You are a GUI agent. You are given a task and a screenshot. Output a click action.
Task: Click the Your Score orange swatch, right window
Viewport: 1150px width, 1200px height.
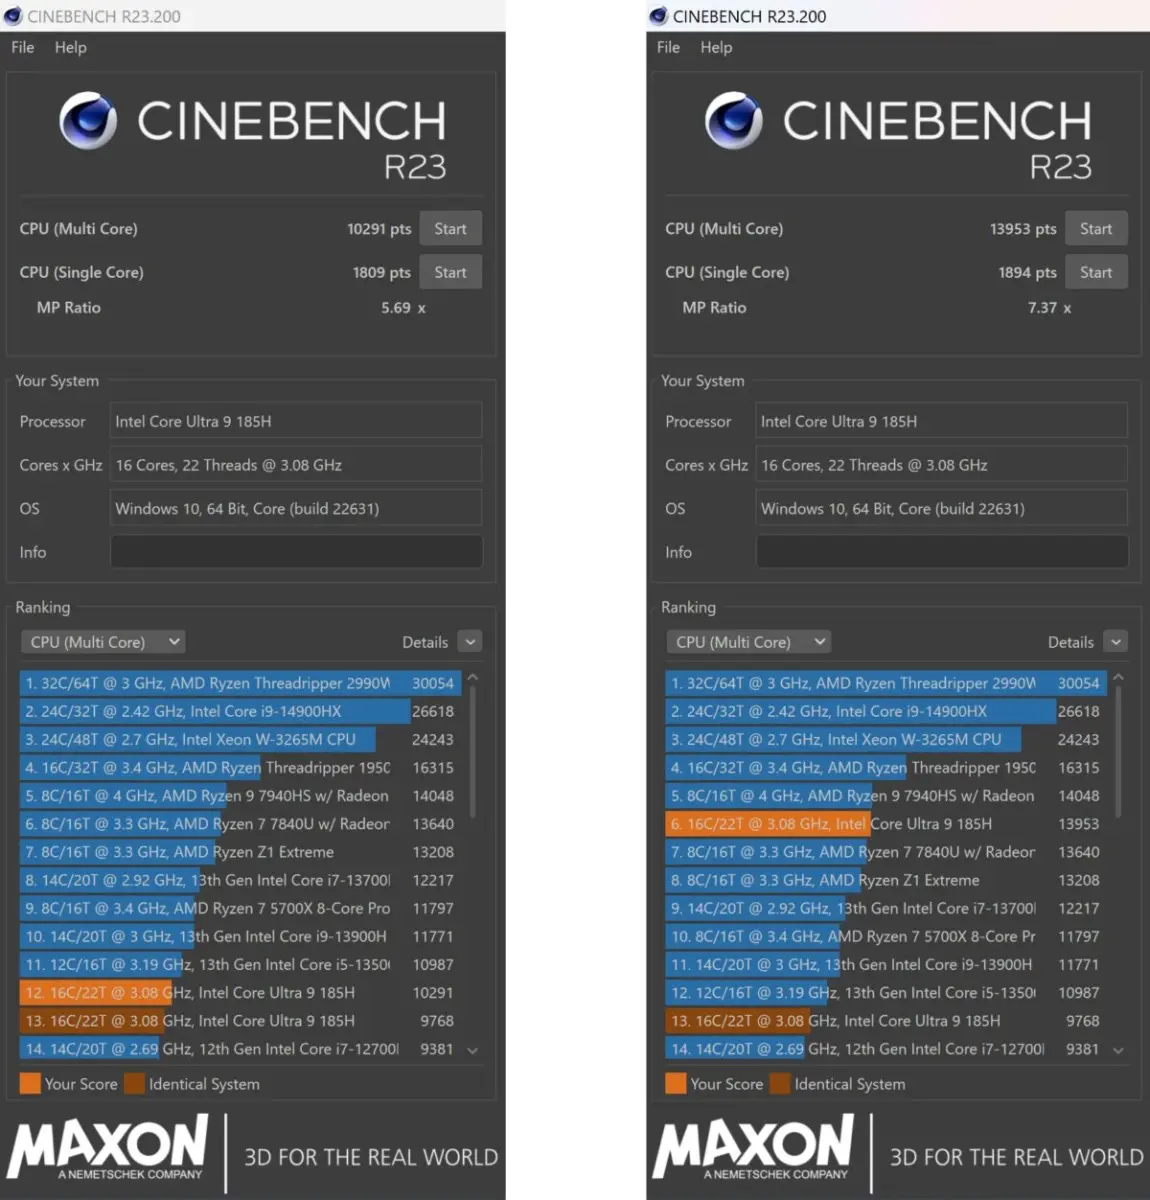pos(676,1084)
